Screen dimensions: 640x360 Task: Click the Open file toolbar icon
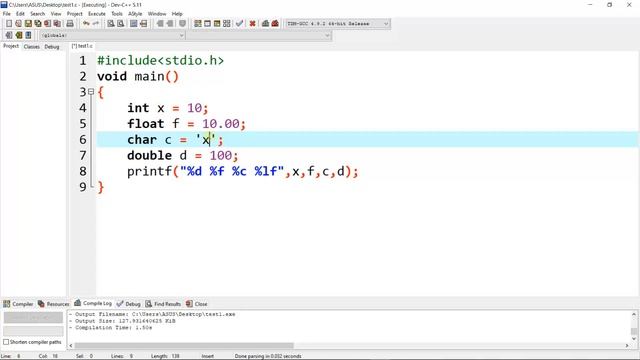pos(18,24)
